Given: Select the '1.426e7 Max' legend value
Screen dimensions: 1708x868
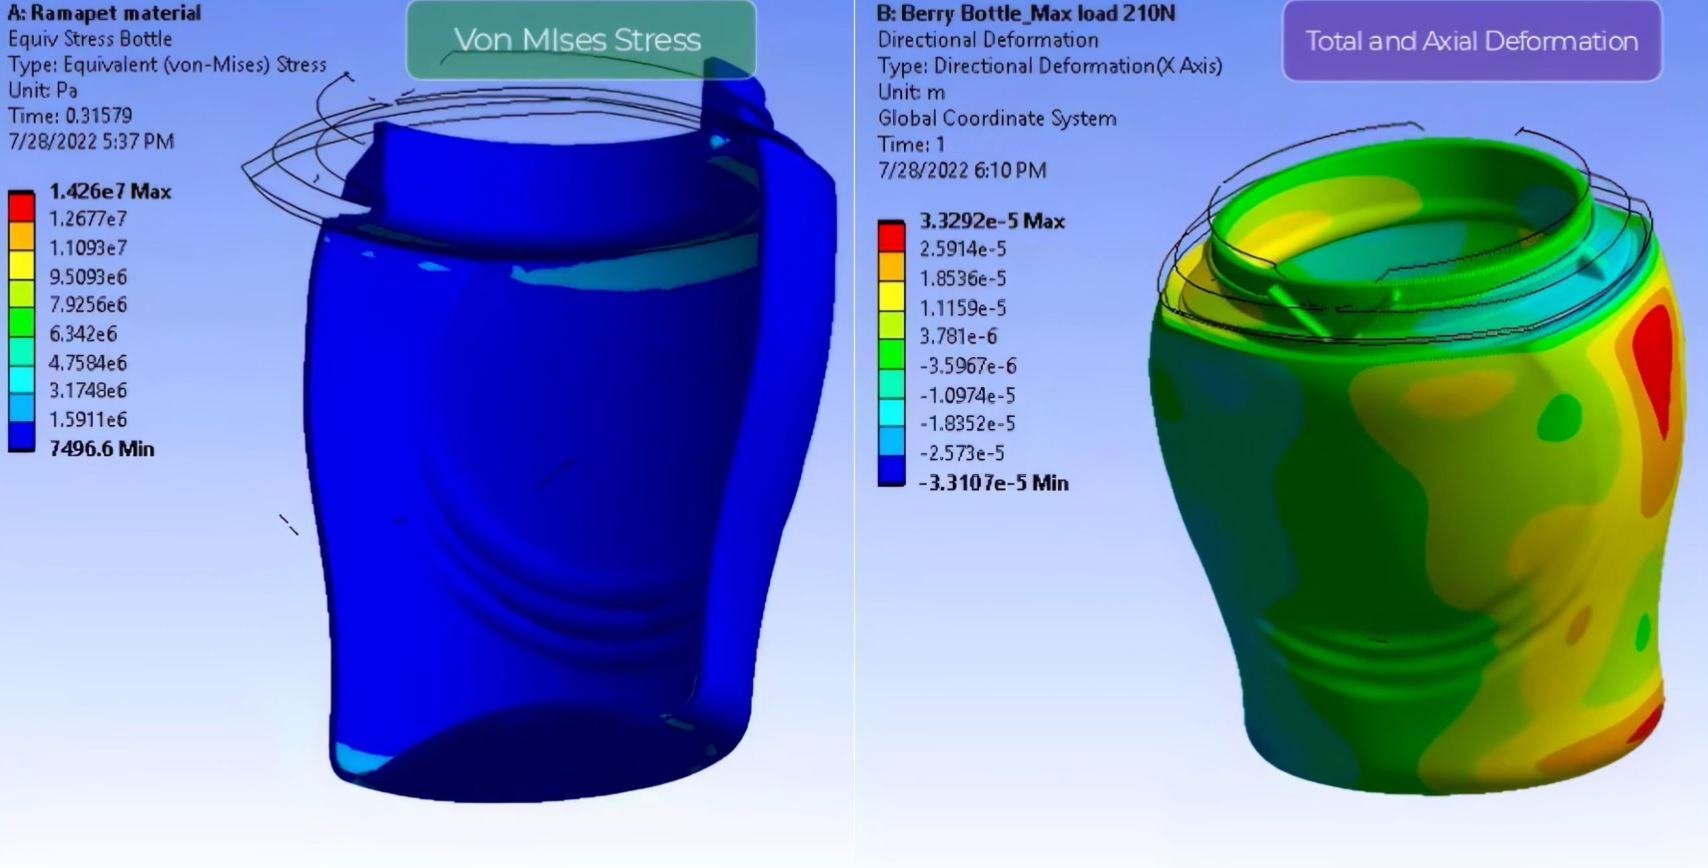Looking at the screenshot, I should [110, 191].
